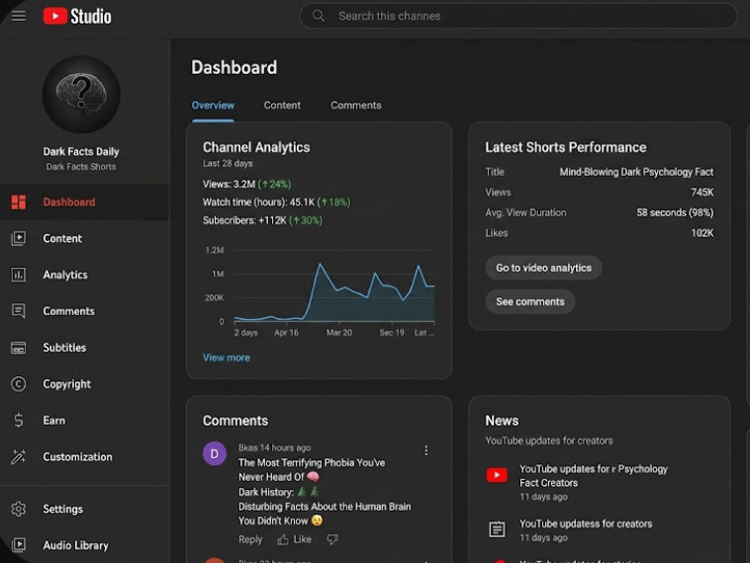Click Go to video analytics button
Screen dimensions: 750x563
point(543,268)
